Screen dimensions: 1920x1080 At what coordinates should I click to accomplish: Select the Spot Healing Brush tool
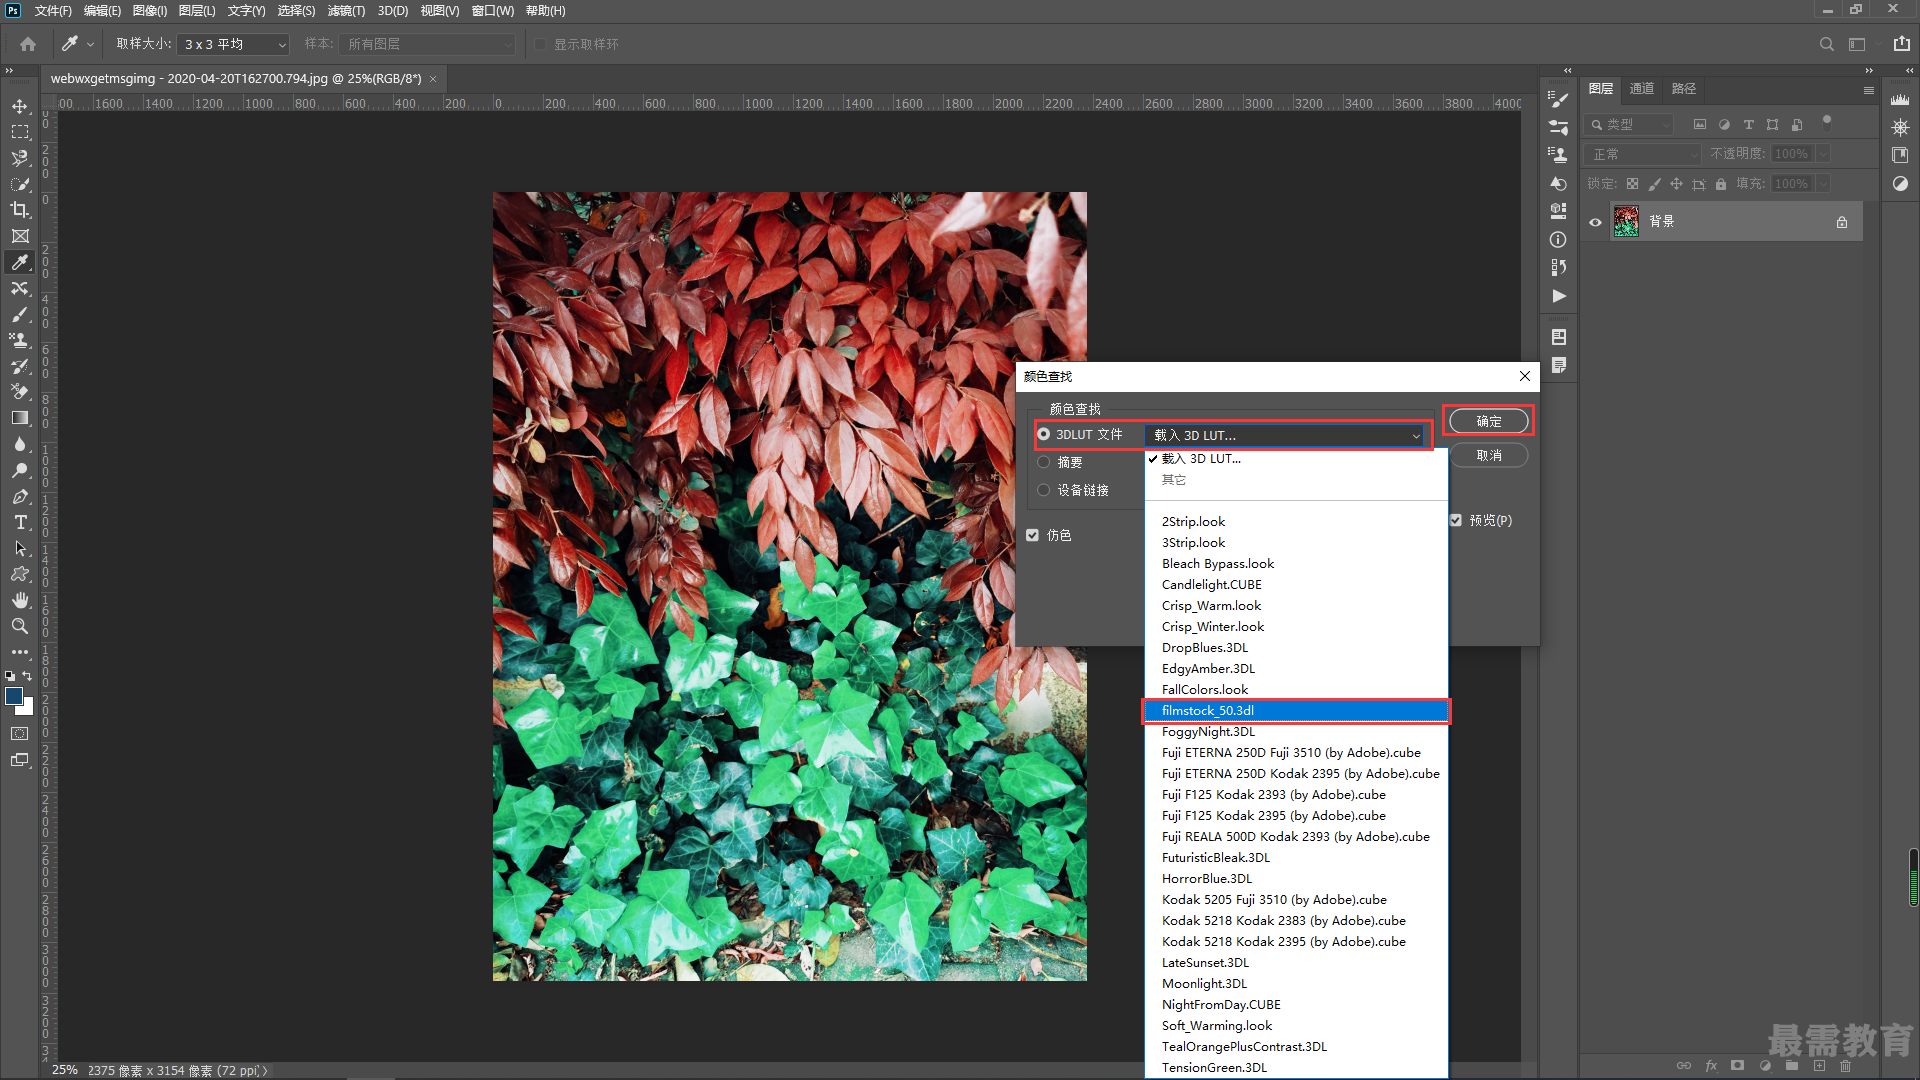(20, 288)
